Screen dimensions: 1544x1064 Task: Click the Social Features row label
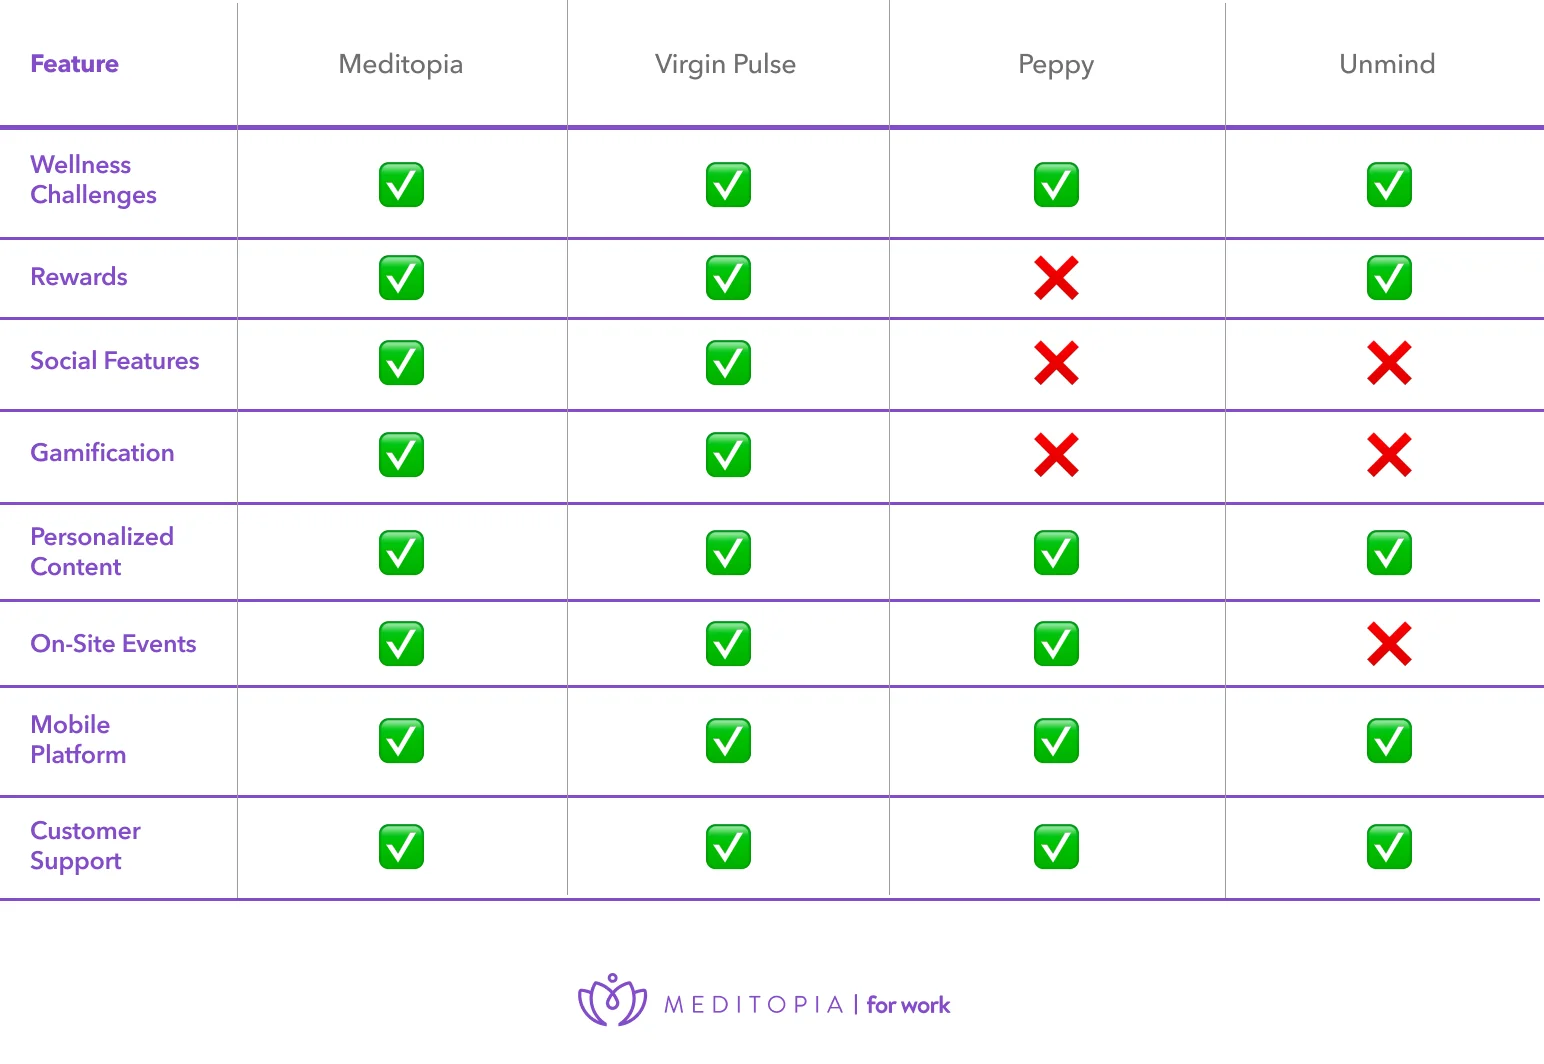115,361
